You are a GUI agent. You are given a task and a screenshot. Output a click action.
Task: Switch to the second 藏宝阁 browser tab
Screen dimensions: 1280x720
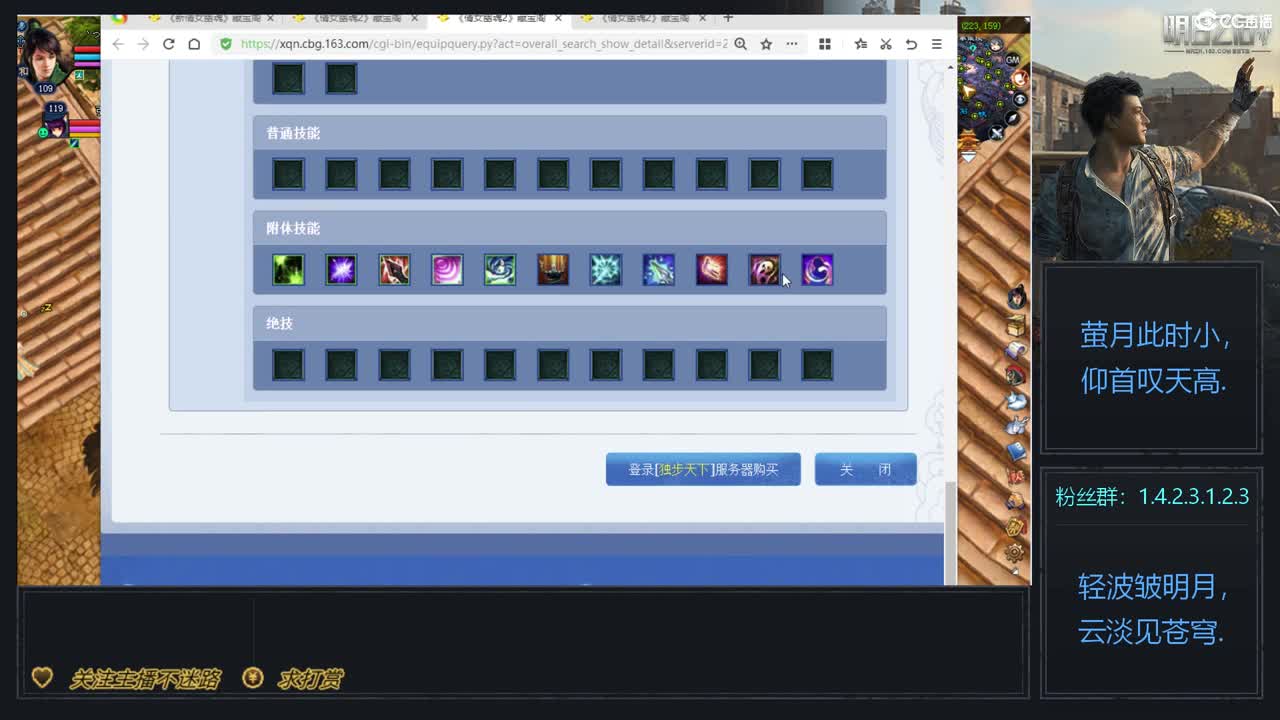point(357,18)
